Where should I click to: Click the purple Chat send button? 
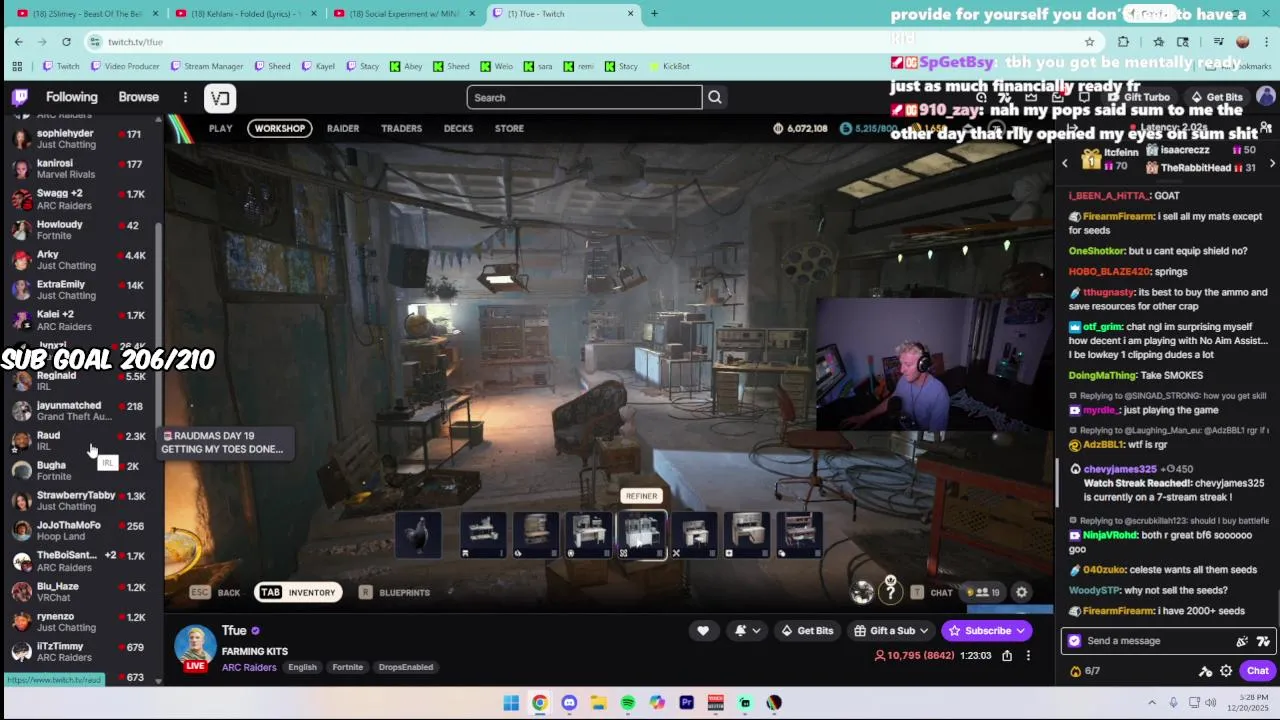[1257, 671]
